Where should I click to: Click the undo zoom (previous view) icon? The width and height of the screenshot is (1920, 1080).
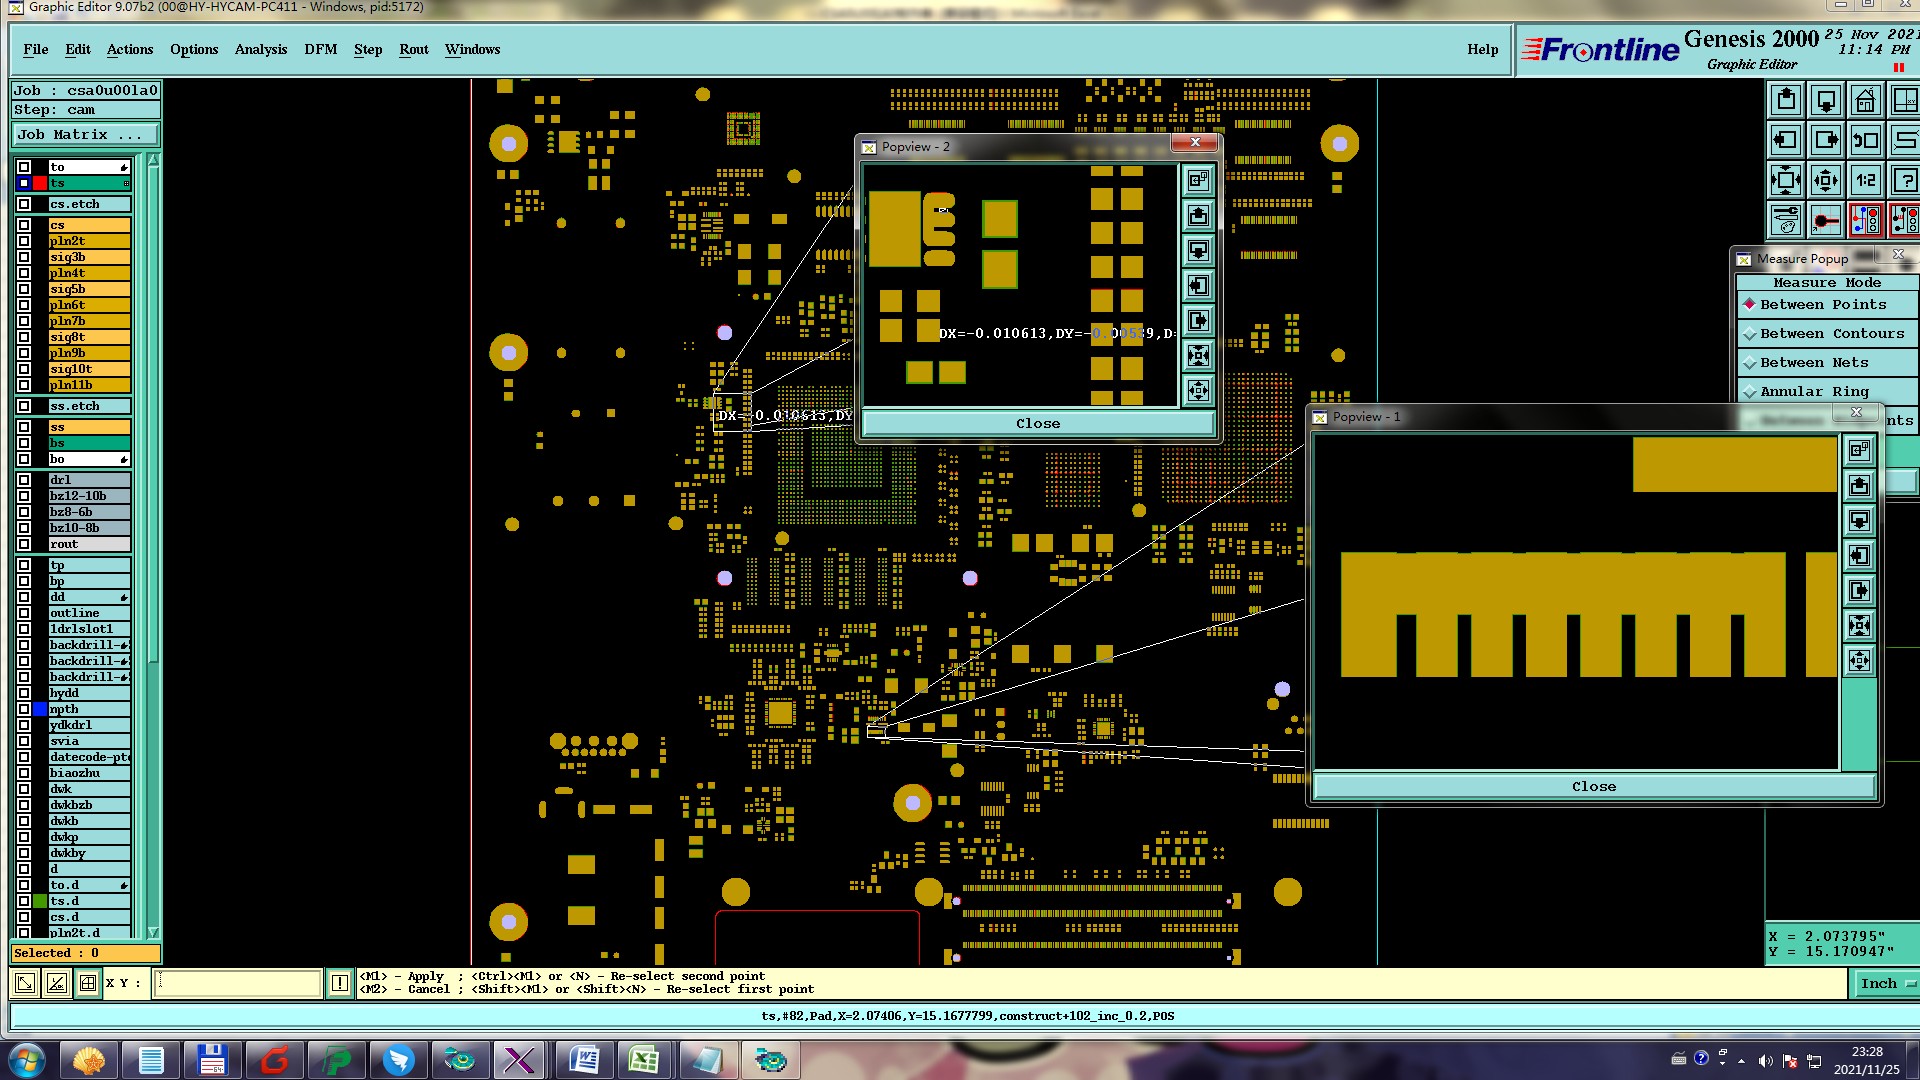[x=1865, y=141]
